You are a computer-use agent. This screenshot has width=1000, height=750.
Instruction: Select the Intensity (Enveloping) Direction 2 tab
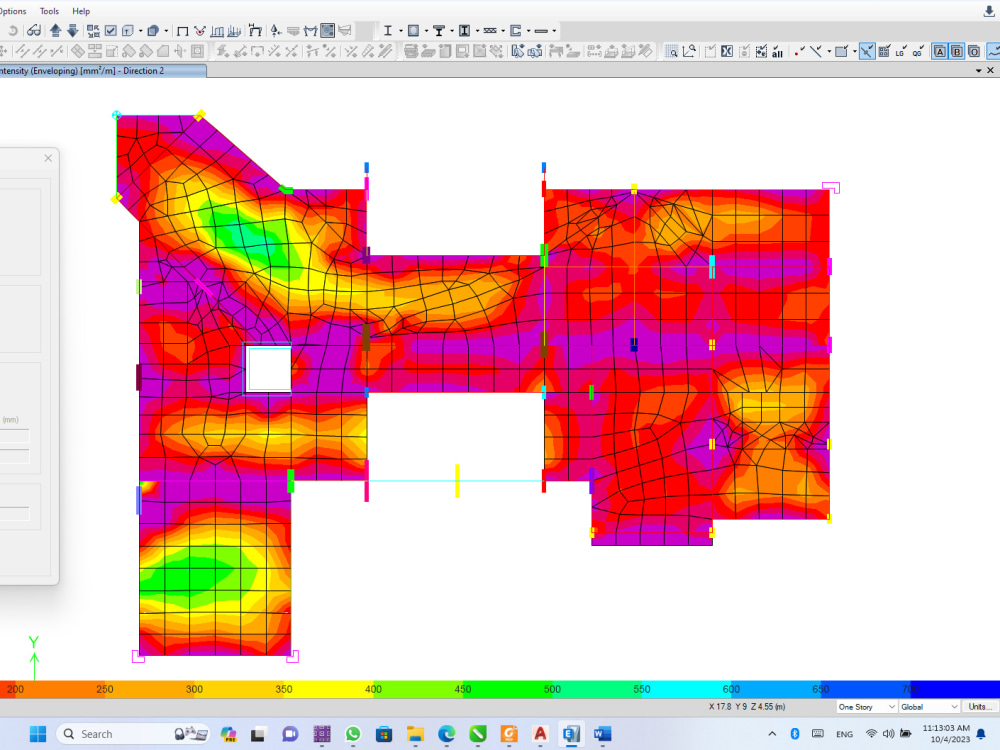point(100,70)
